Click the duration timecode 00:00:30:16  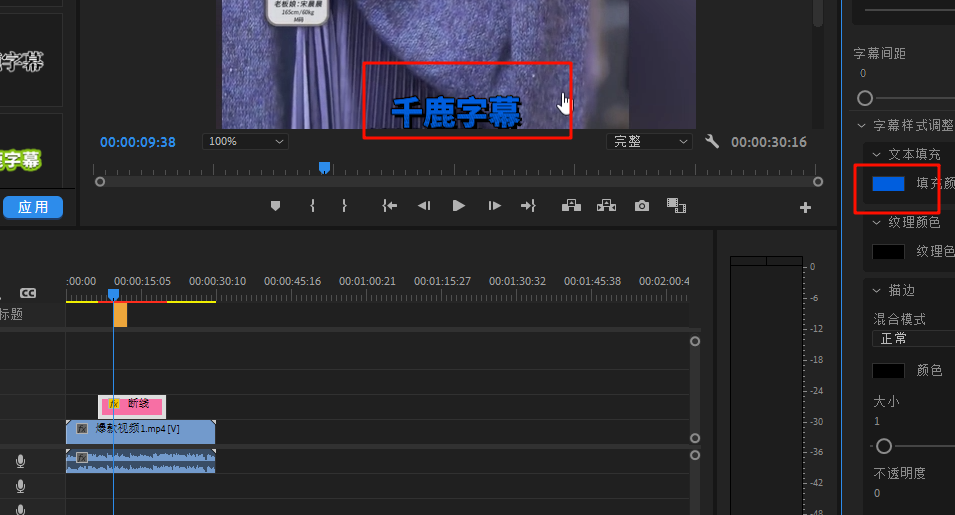[x=769, y=142]
